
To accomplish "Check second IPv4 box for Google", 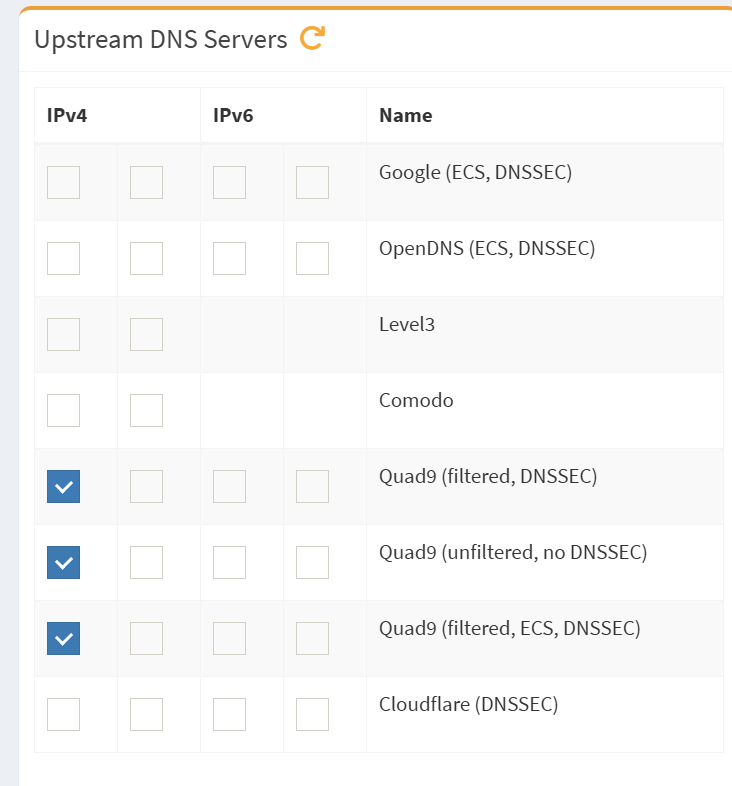I will coord(146,182).
